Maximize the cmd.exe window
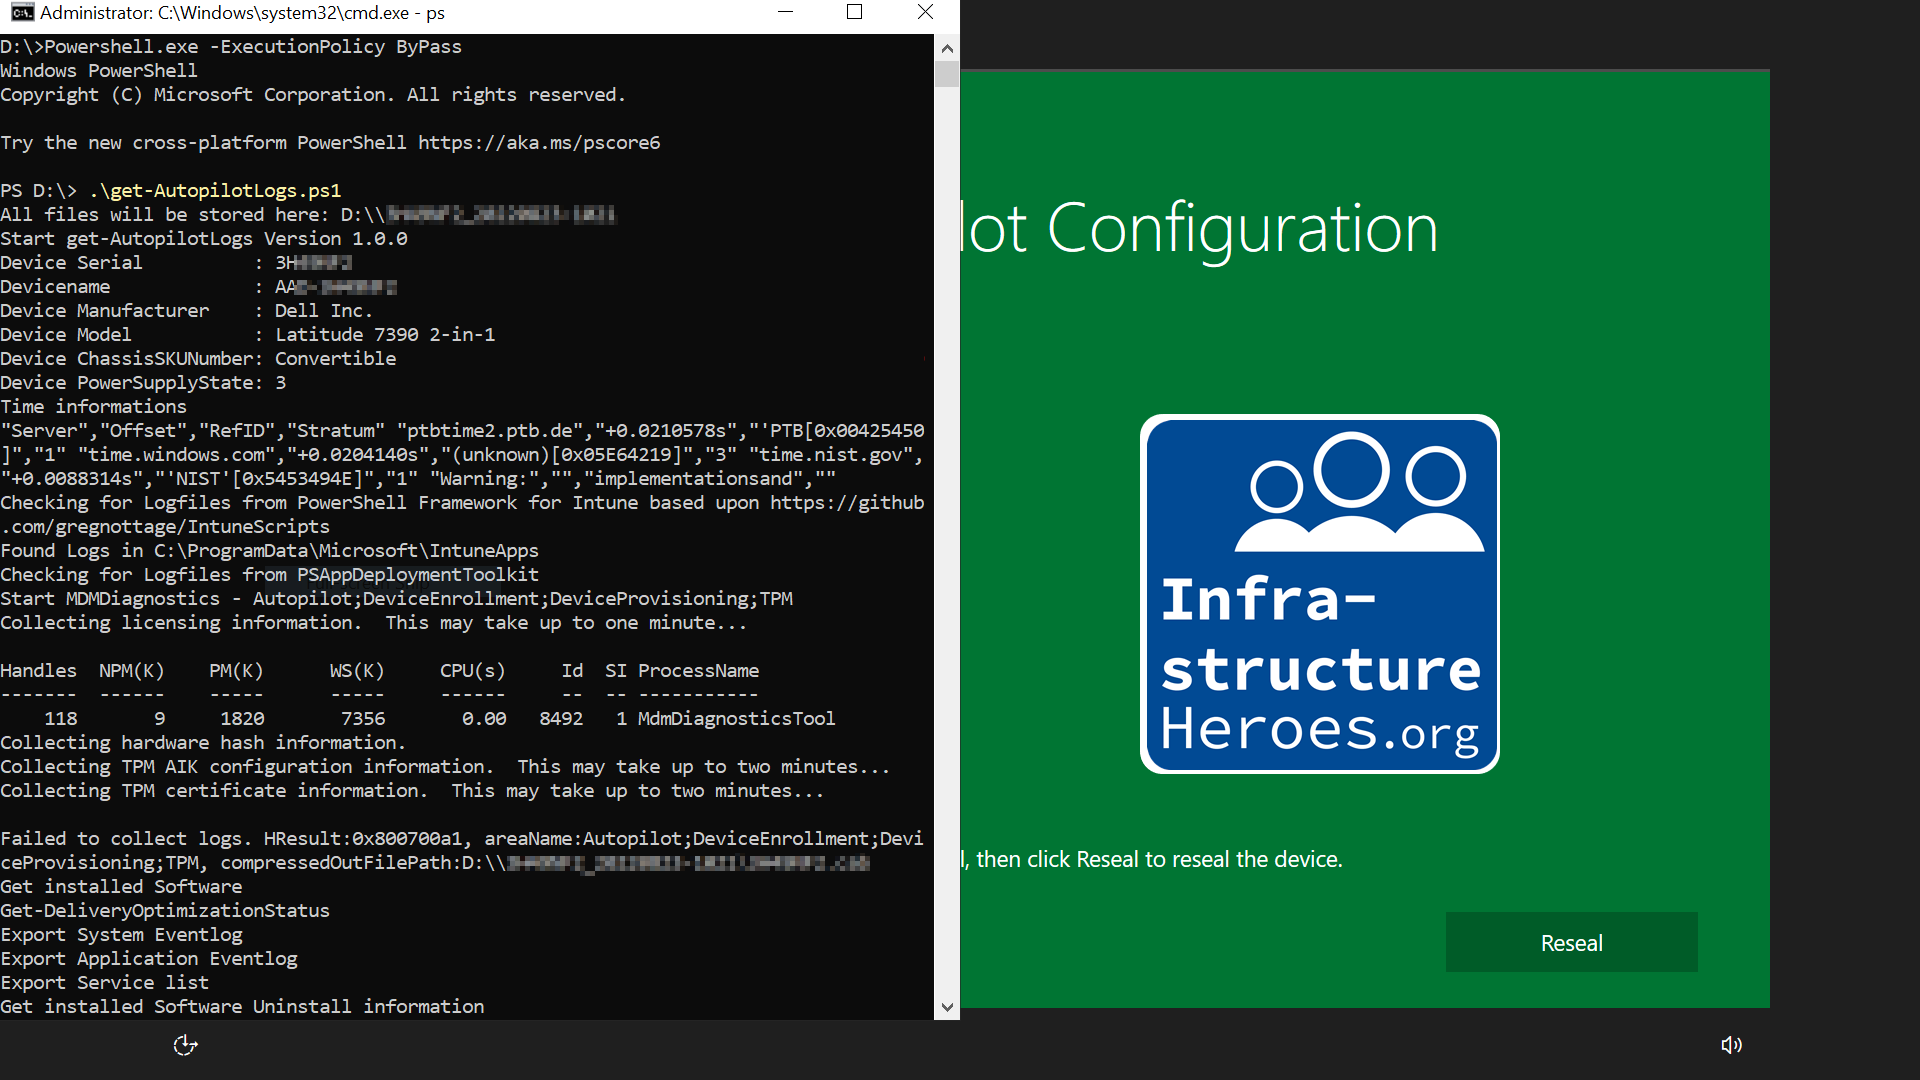 854,12
